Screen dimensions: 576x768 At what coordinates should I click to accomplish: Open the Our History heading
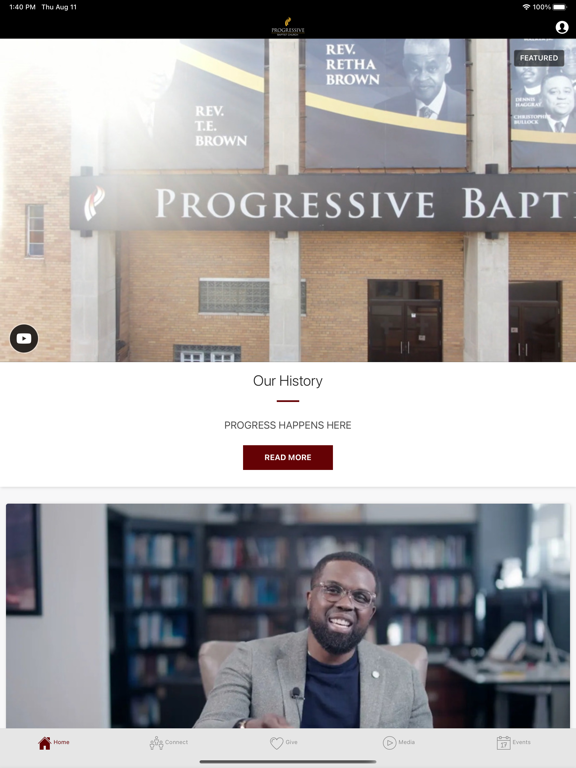click(288, 381)
